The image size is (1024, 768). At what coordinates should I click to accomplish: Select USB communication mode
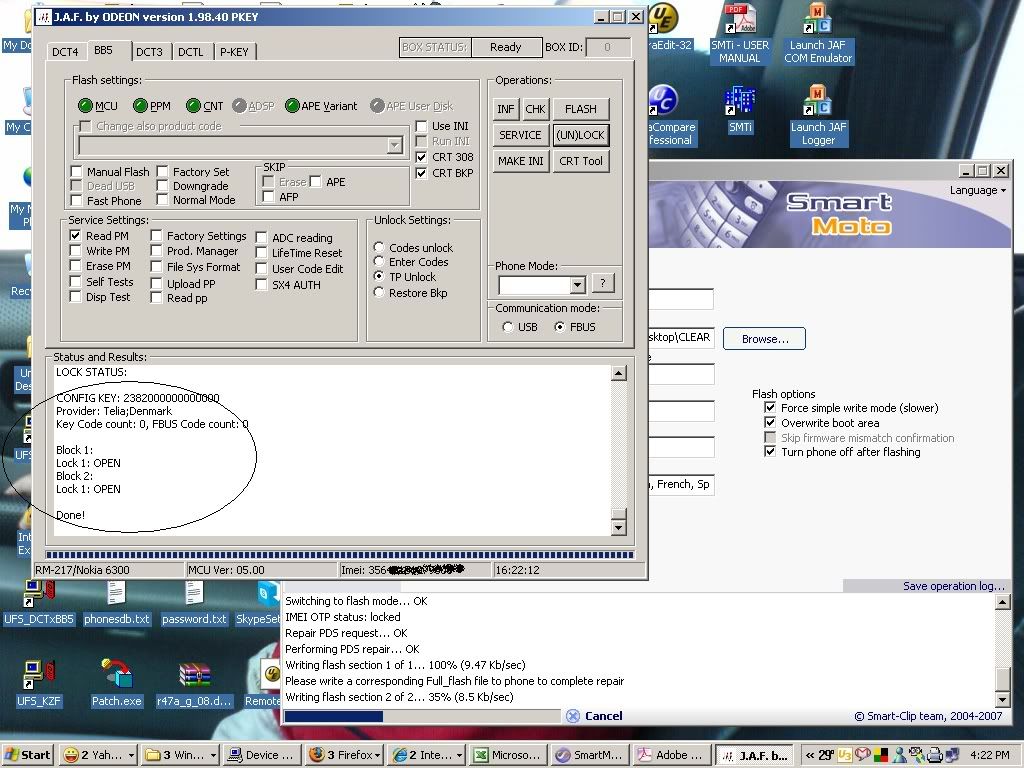pos(507,327)
